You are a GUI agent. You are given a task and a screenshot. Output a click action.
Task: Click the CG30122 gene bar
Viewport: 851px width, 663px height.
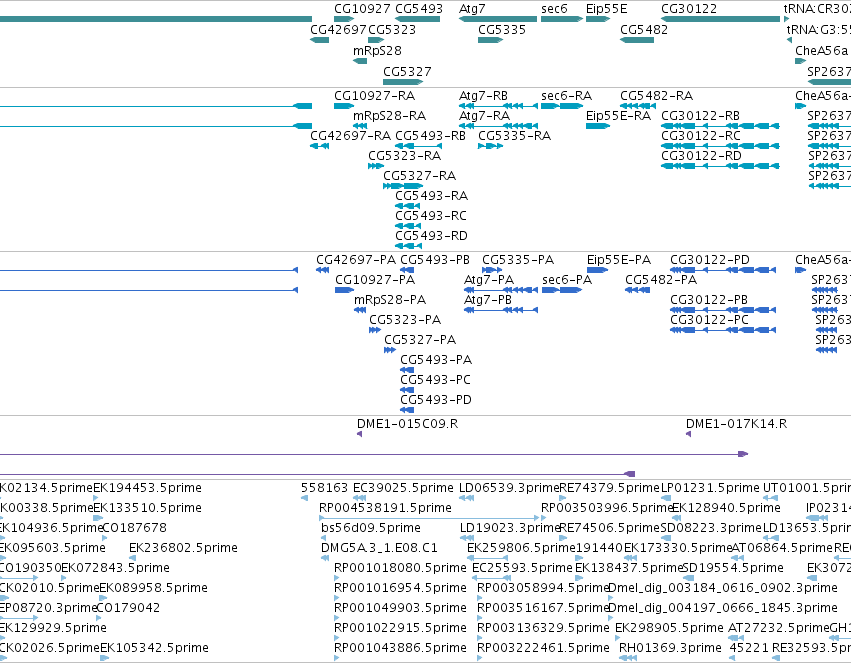tap(720, 19)
